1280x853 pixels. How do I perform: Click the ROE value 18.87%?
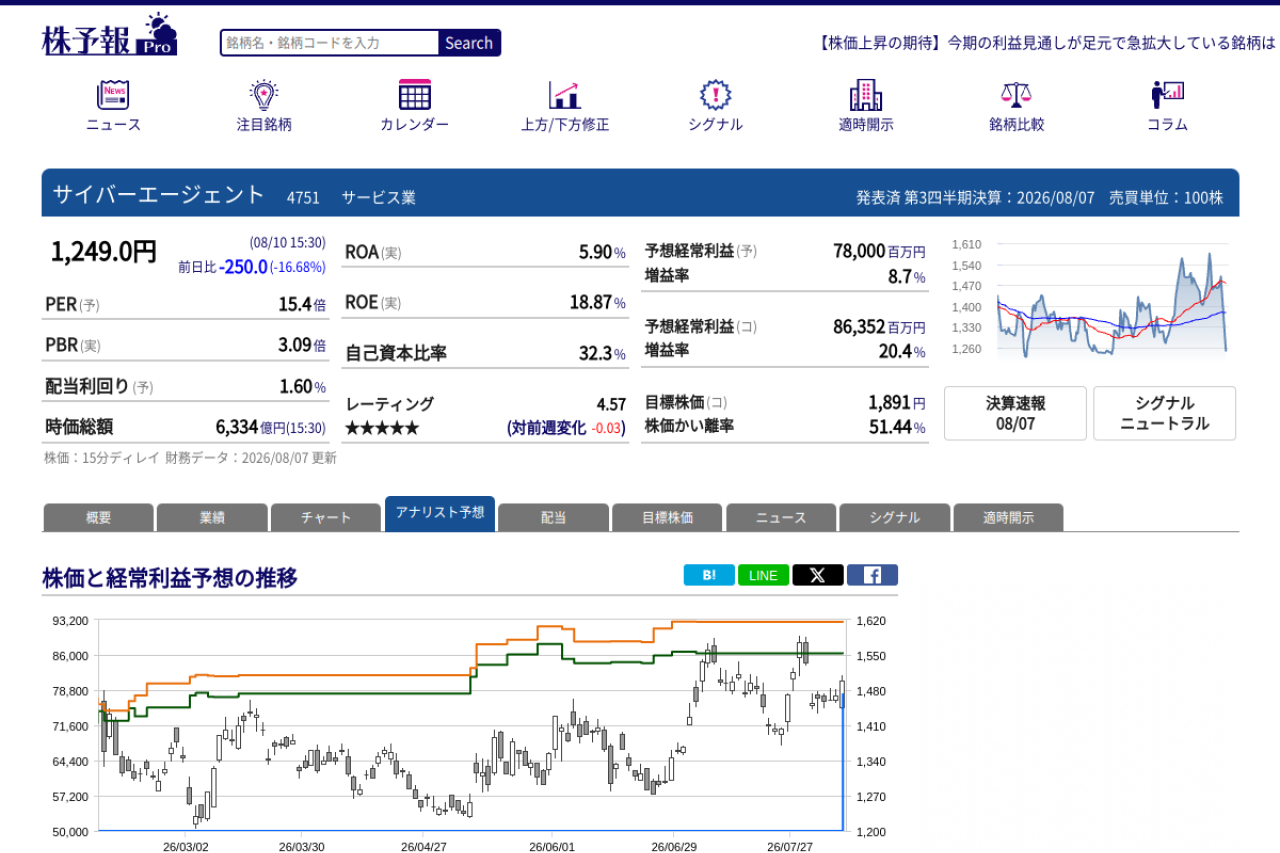[x=598, y=302]
